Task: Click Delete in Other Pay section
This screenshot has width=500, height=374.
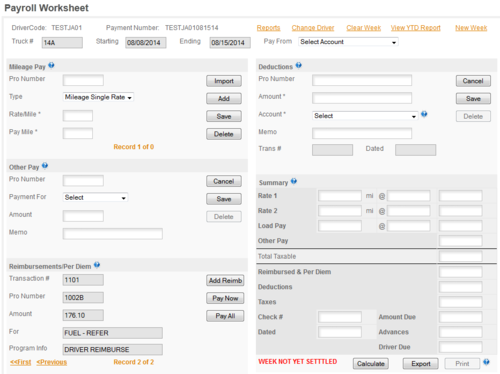Action: coord(224,217)
